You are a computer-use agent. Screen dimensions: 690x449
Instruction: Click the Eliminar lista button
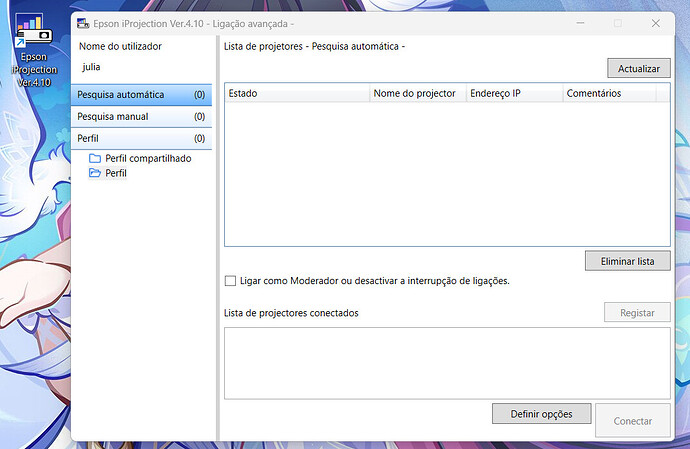[x=628, y=261]
